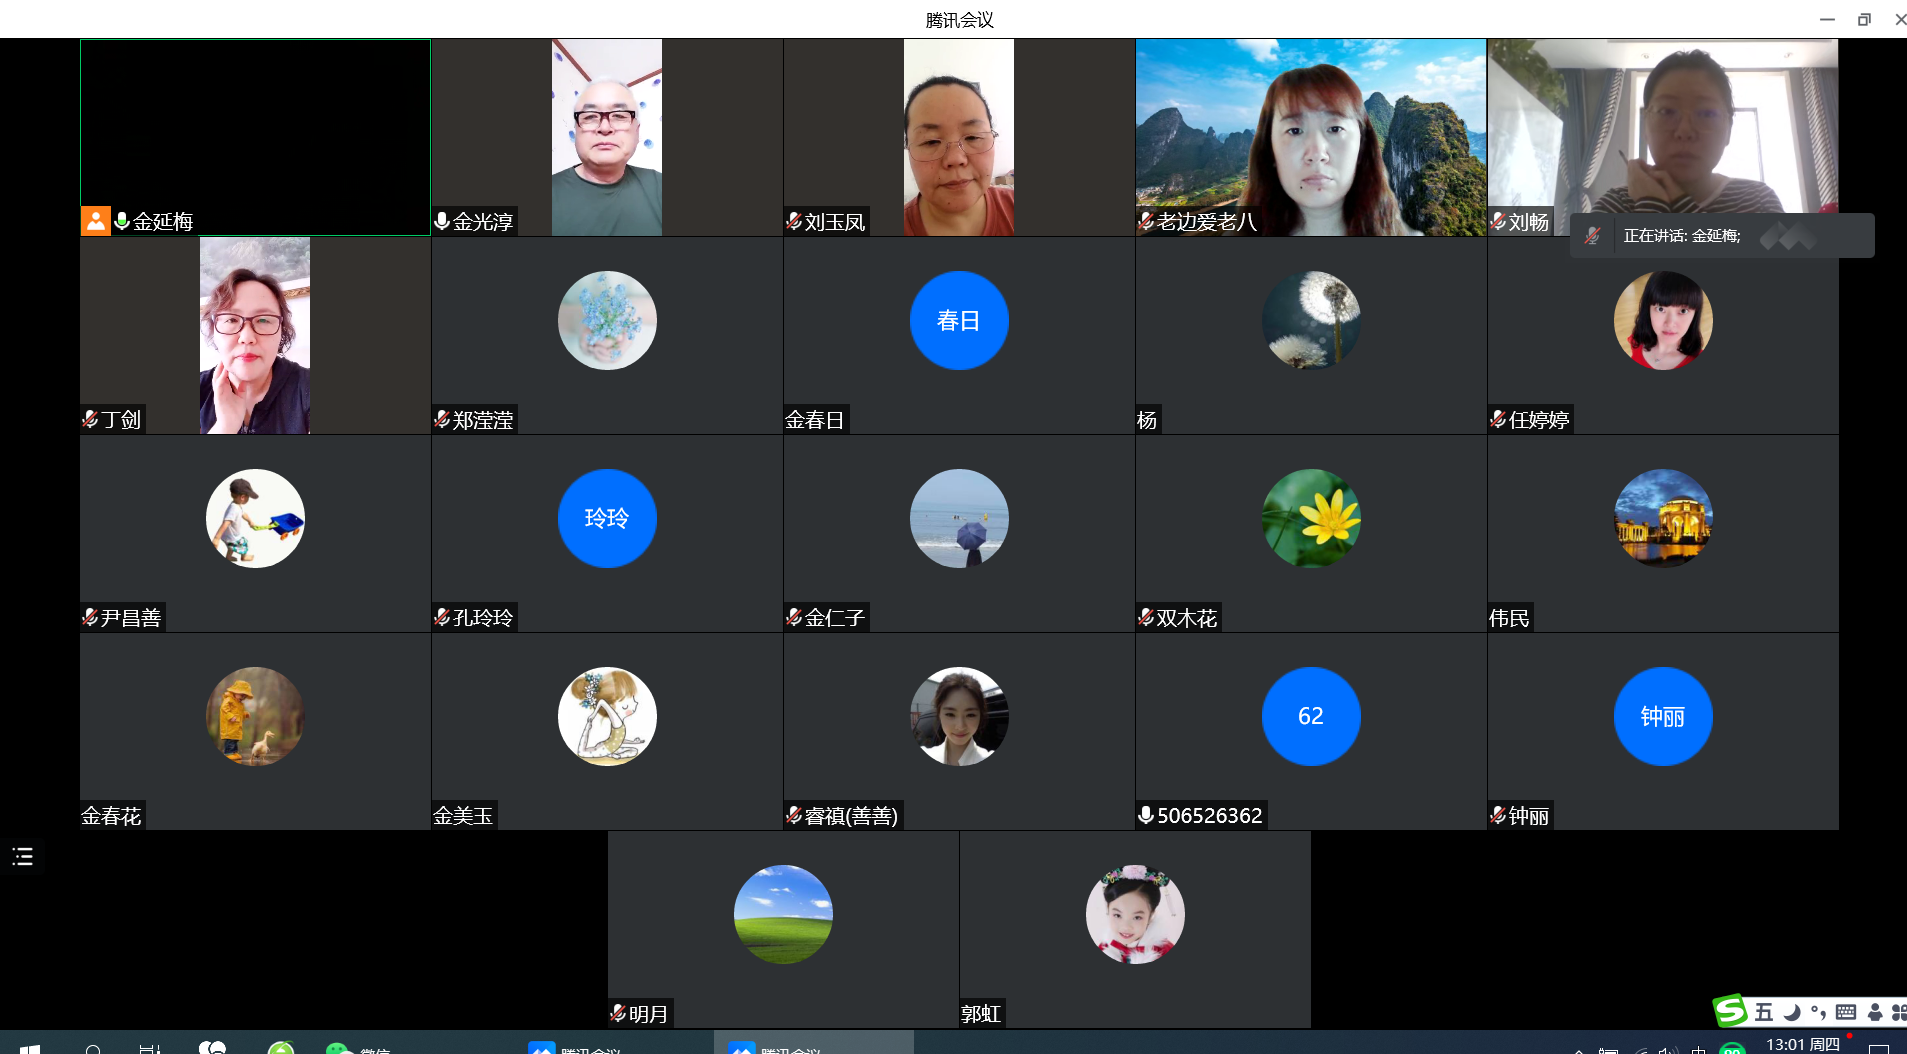
Task: Select 玲玲 blue circle avatar
Action: tap(606, 518)
